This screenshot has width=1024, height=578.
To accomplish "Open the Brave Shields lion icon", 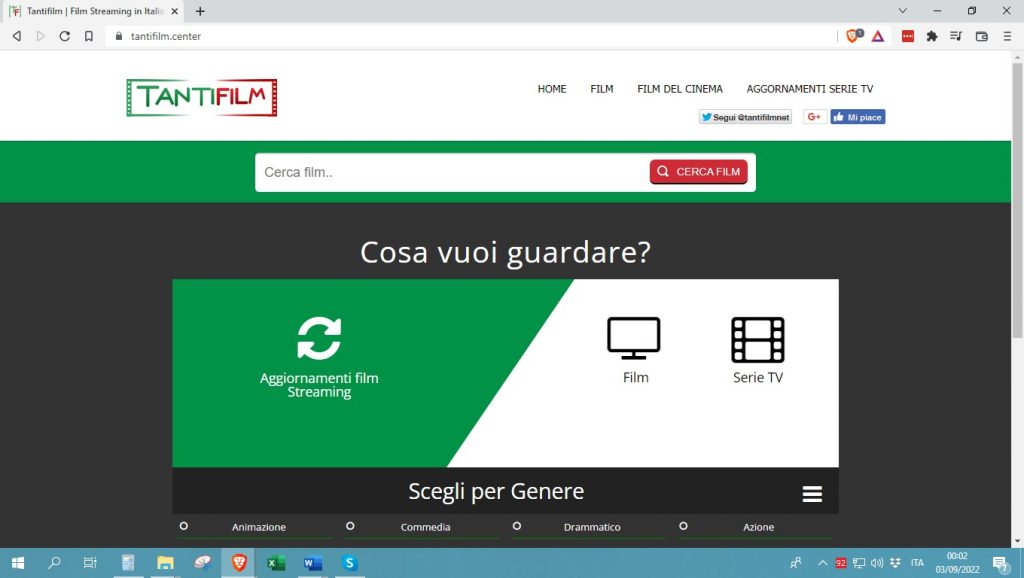I will pyautogui.click(x=853, y=36).
